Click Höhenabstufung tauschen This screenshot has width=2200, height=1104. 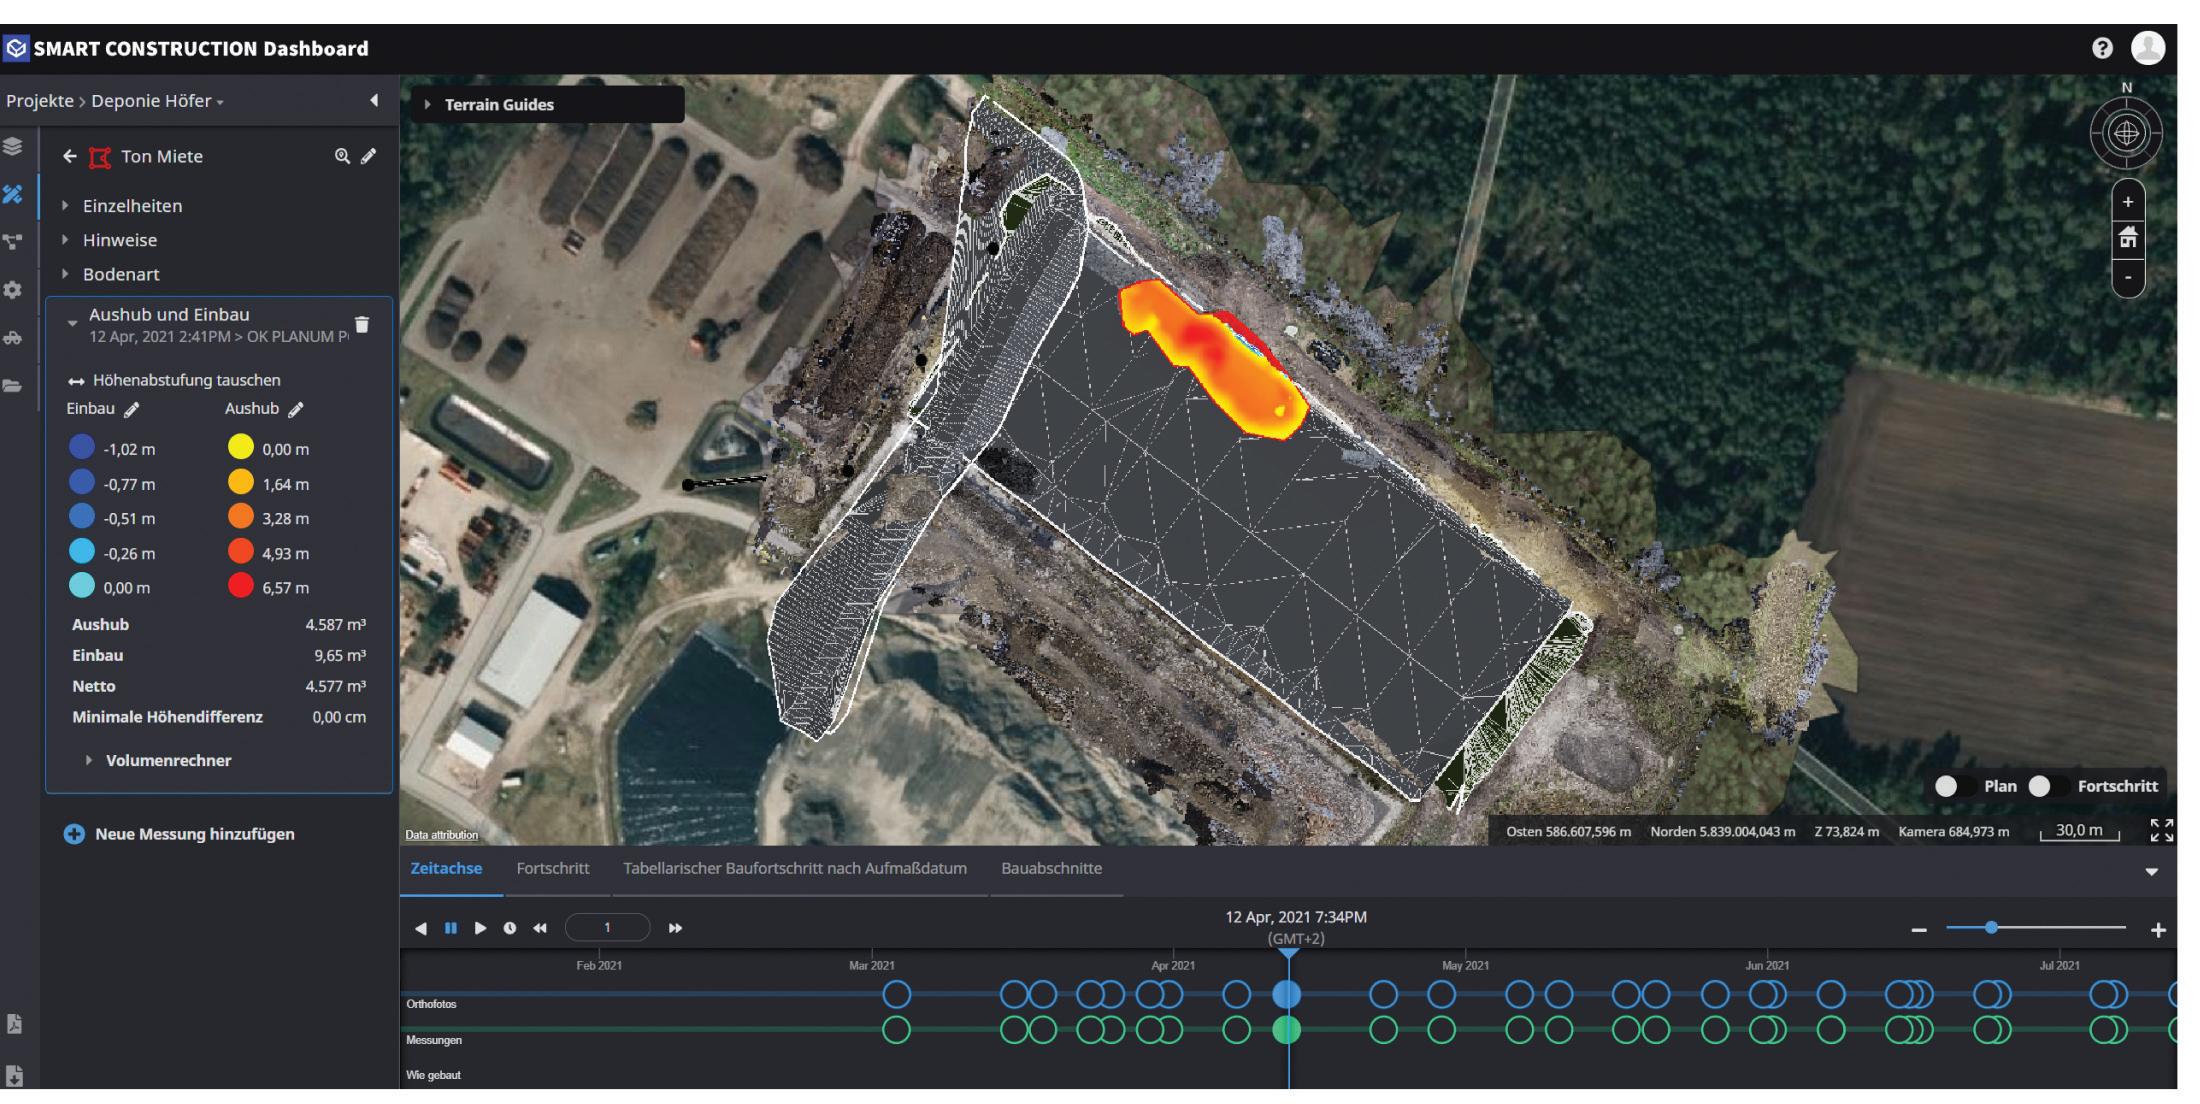(x=186, y=380)
